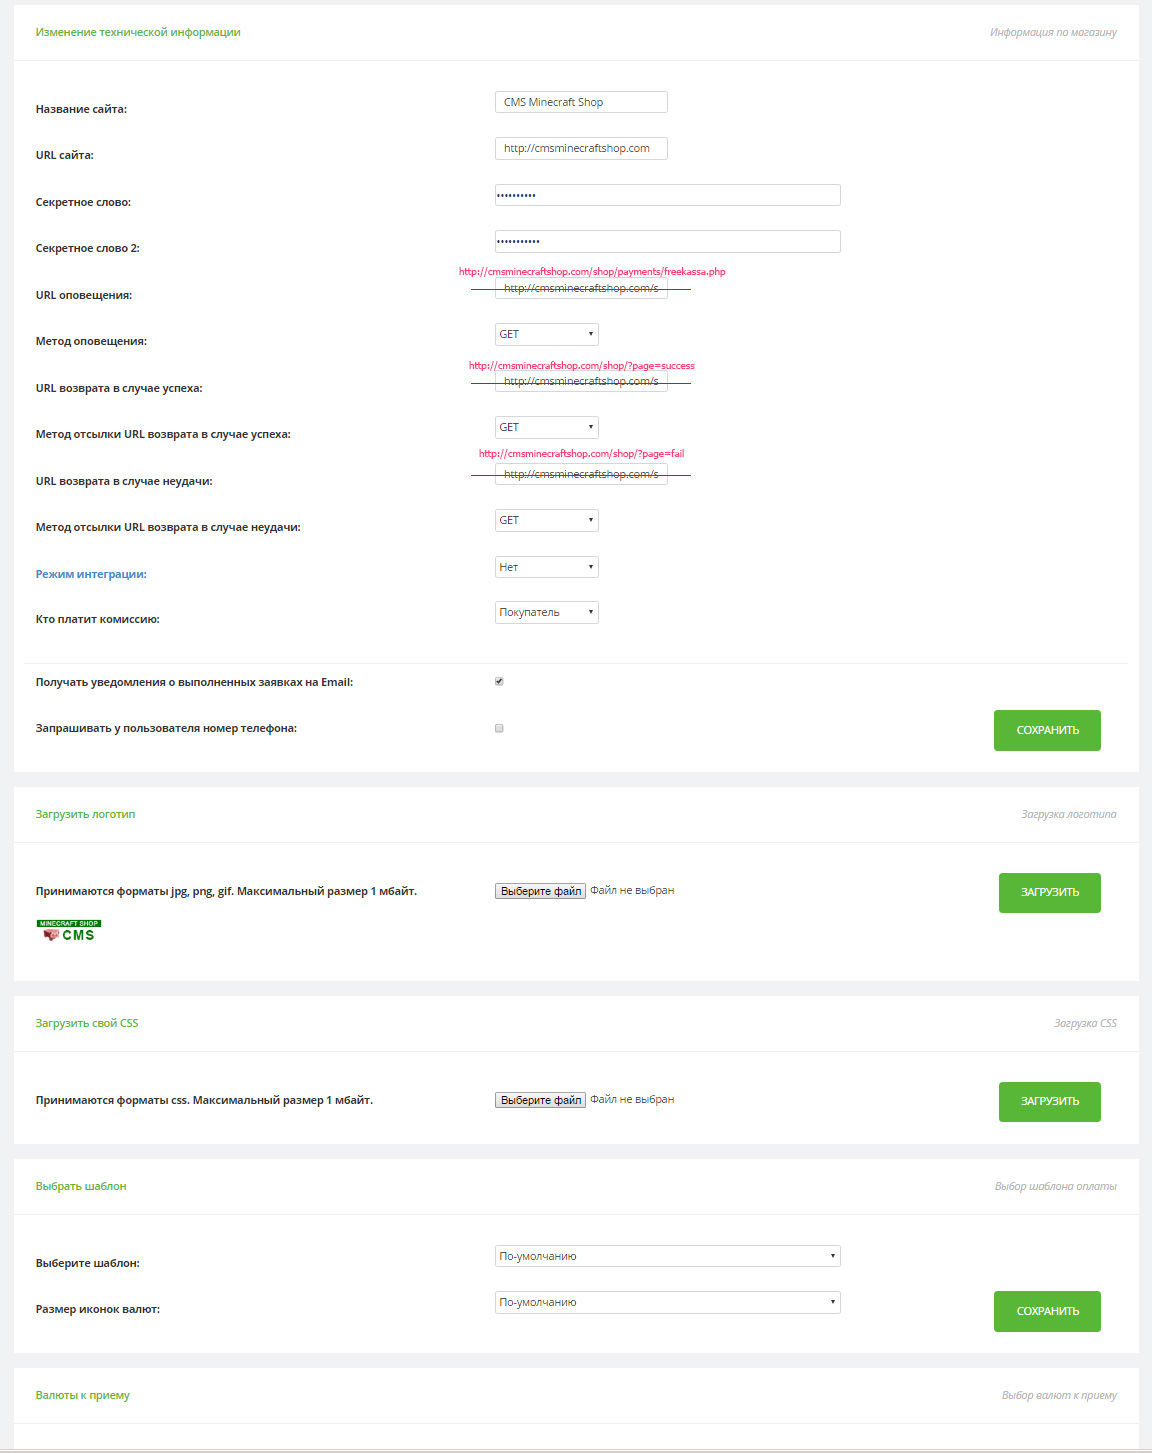This screenshot has height=1453, width=1152.
Task: Open the integration mode dropdown showing Нет
Action: pyautogui.click(x=546, y=567)
